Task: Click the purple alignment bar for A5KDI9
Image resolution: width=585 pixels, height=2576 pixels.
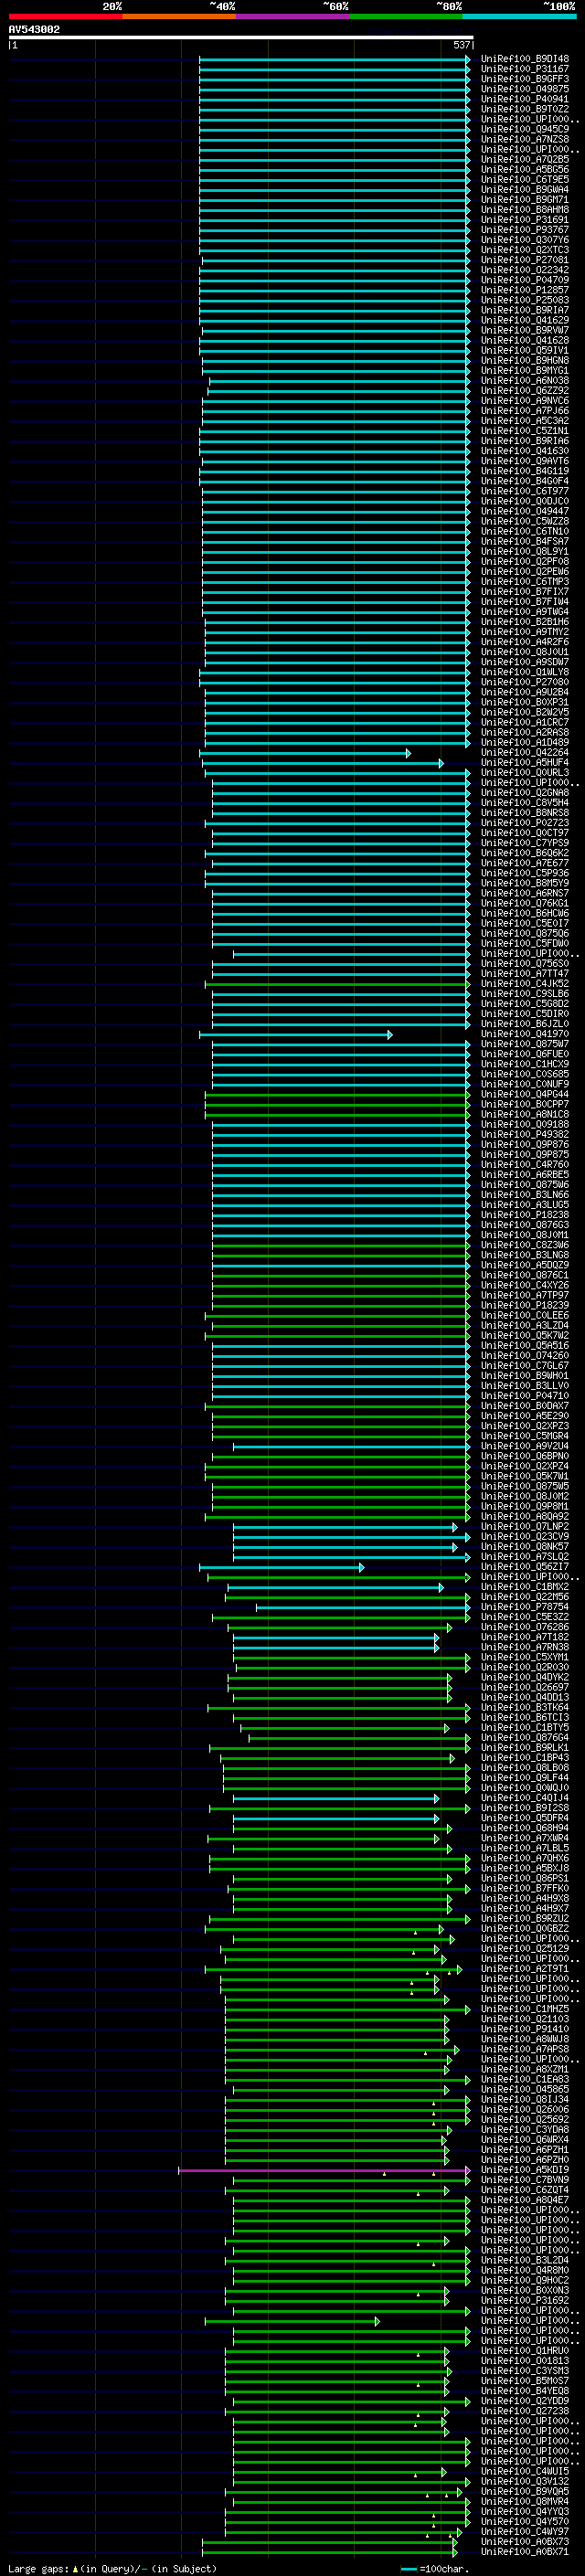Action: (324, 2171)
